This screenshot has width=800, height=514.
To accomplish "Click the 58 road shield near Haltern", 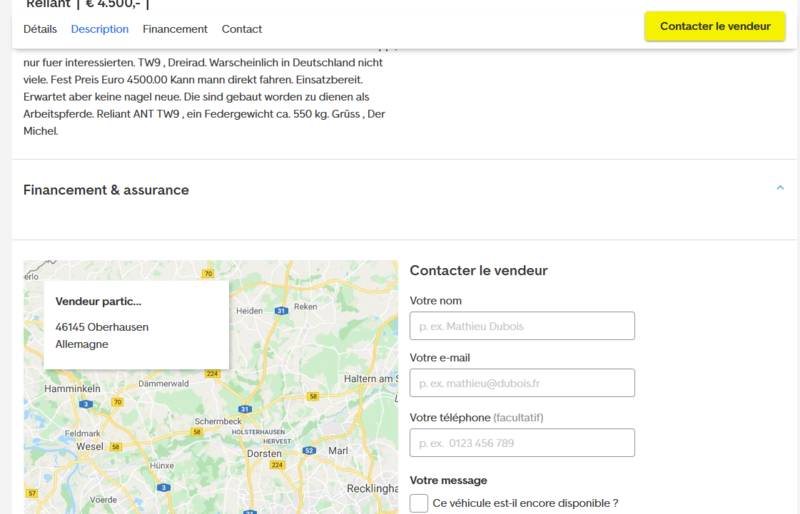I will pos(313,396).
